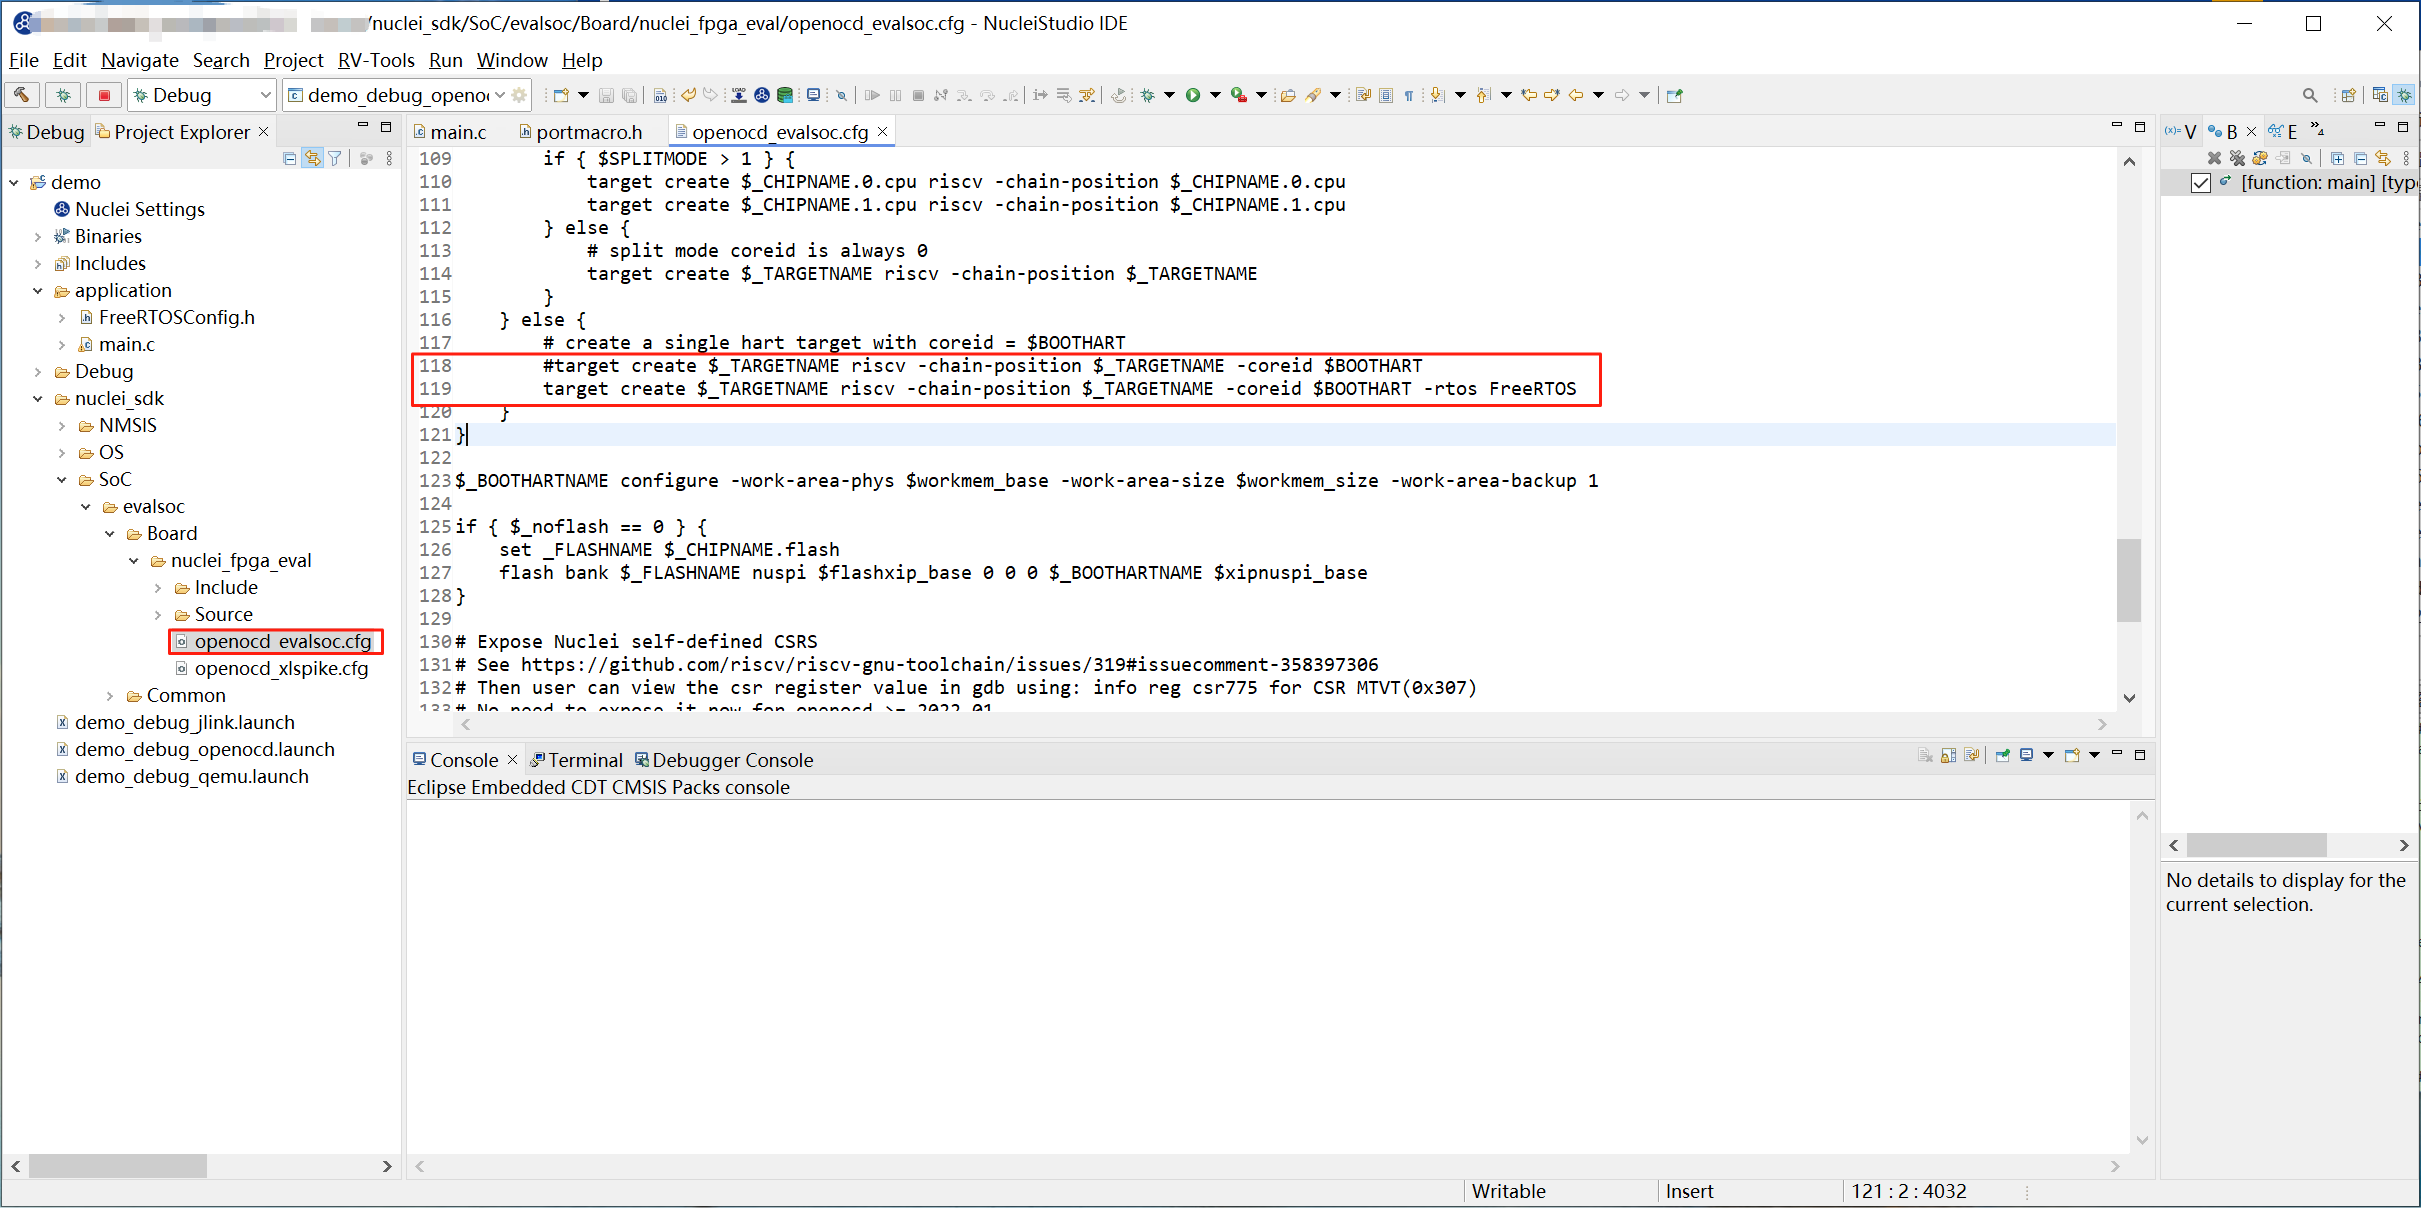The image size is (2421, 1208).
Task: Switch to the Debug perspective bug icon
Action: pos(2405,95)
